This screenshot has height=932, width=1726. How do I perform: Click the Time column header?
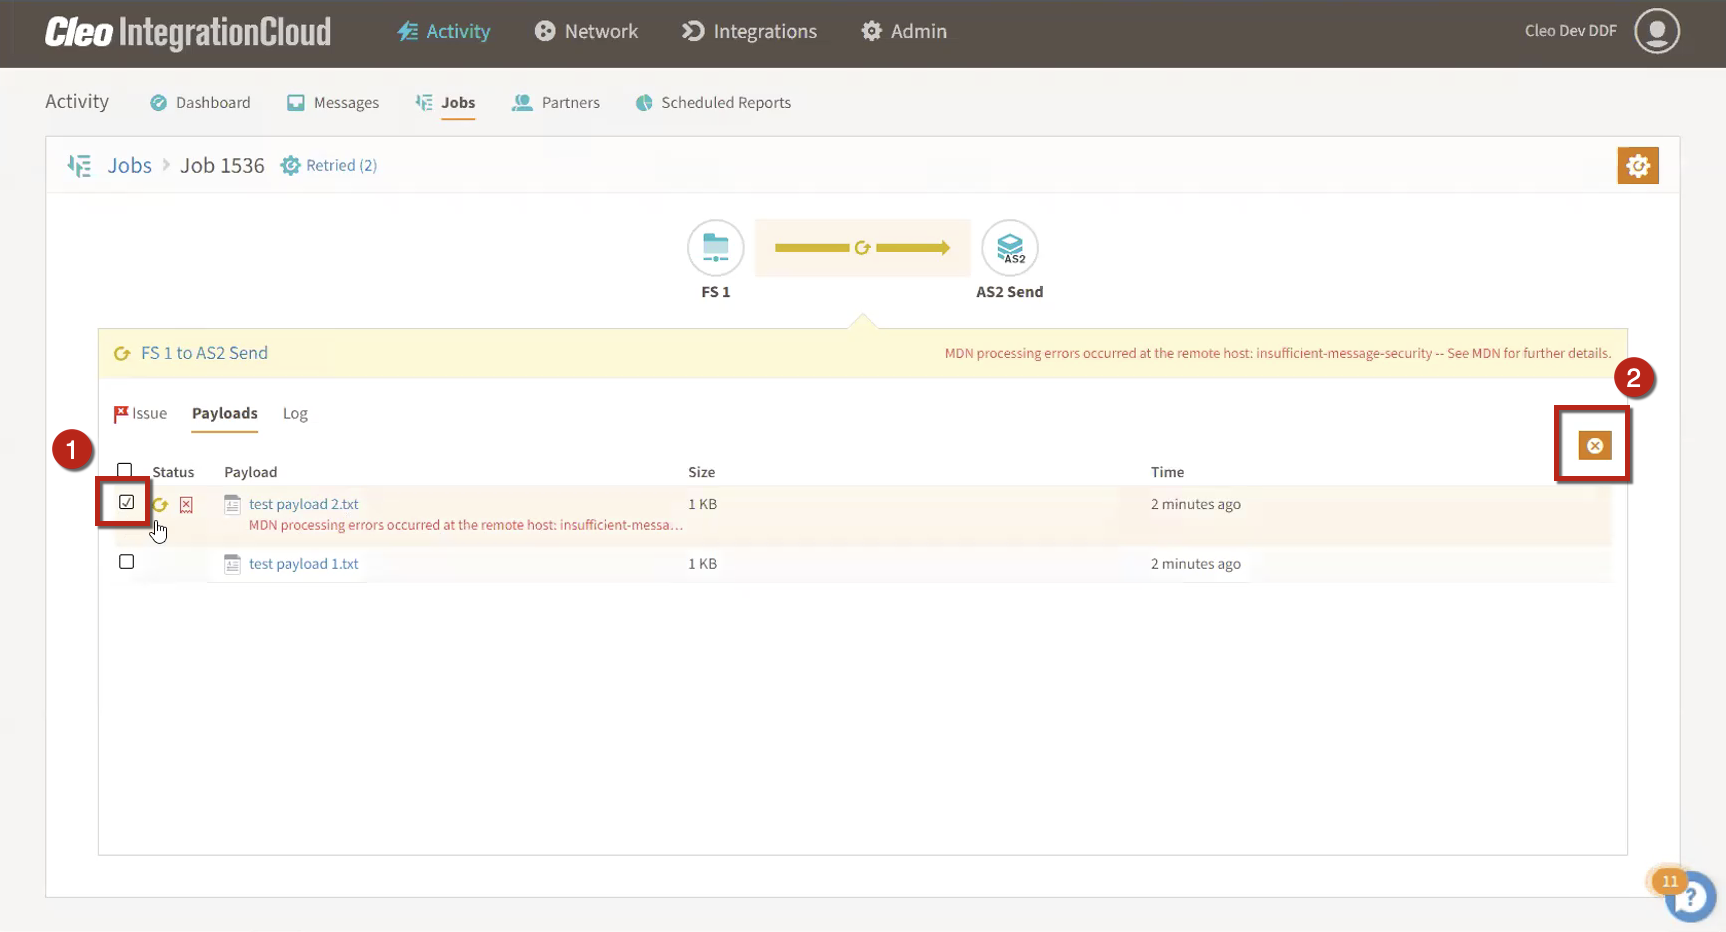pos(1167,472)
